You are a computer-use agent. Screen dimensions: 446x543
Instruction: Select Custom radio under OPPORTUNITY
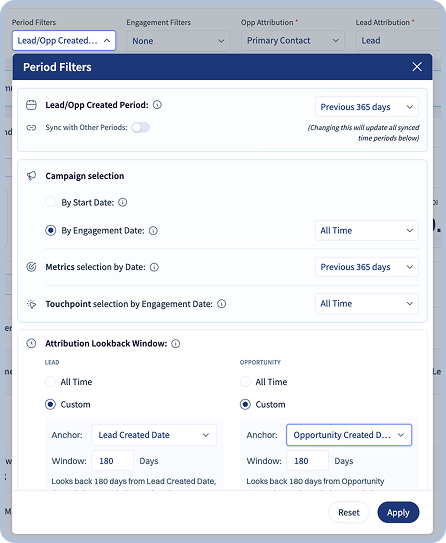pyautogui.click(x=245, y=404)
